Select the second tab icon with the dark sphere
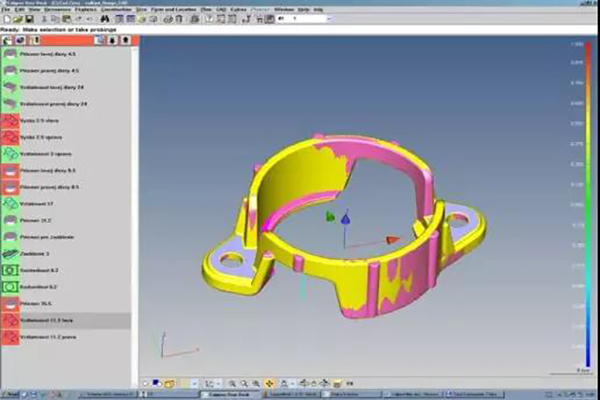Viewport: 600px width, 400px height. (x=20, y=40)
